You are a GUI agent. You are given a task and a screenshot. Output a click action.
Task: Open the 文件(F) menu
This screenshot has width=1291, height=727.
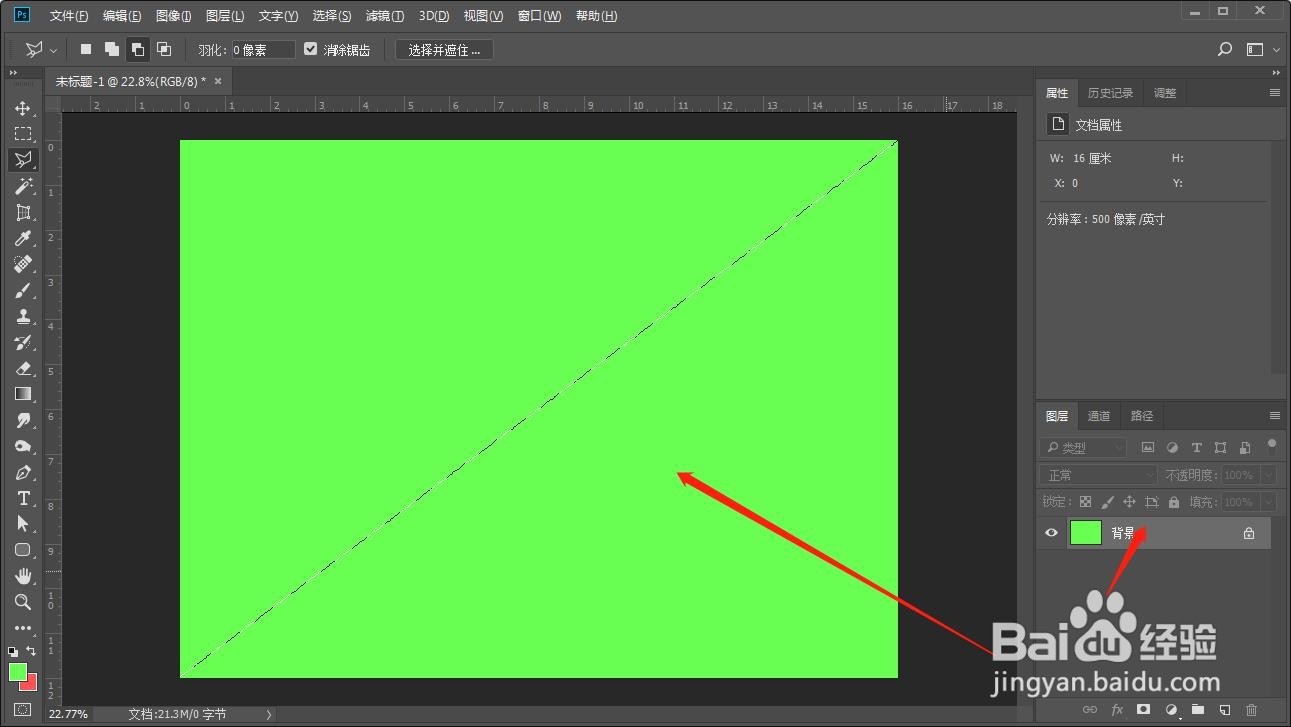pos(69,16)
